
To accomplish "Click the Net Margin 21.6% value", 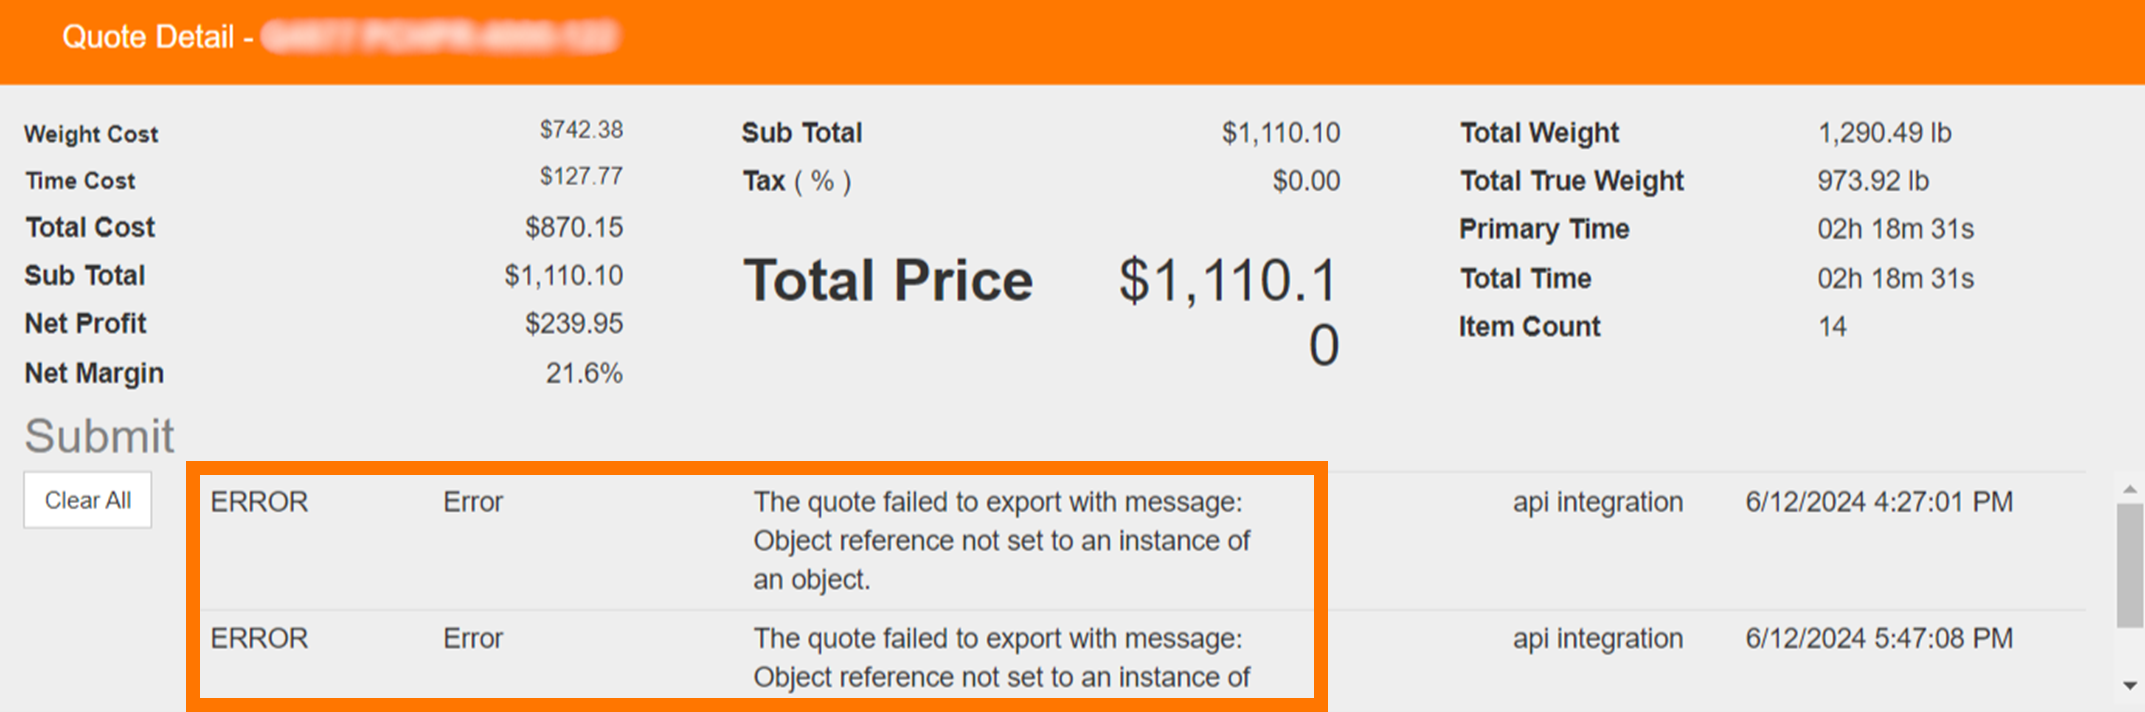I will (584, 373).
